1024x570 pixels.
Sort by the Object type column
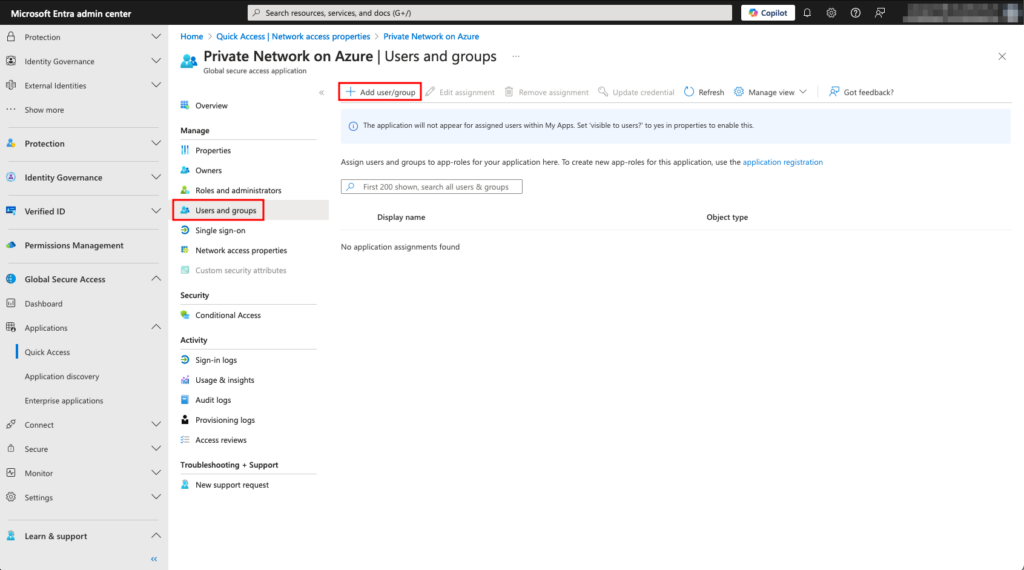click(x=727, y=217)
